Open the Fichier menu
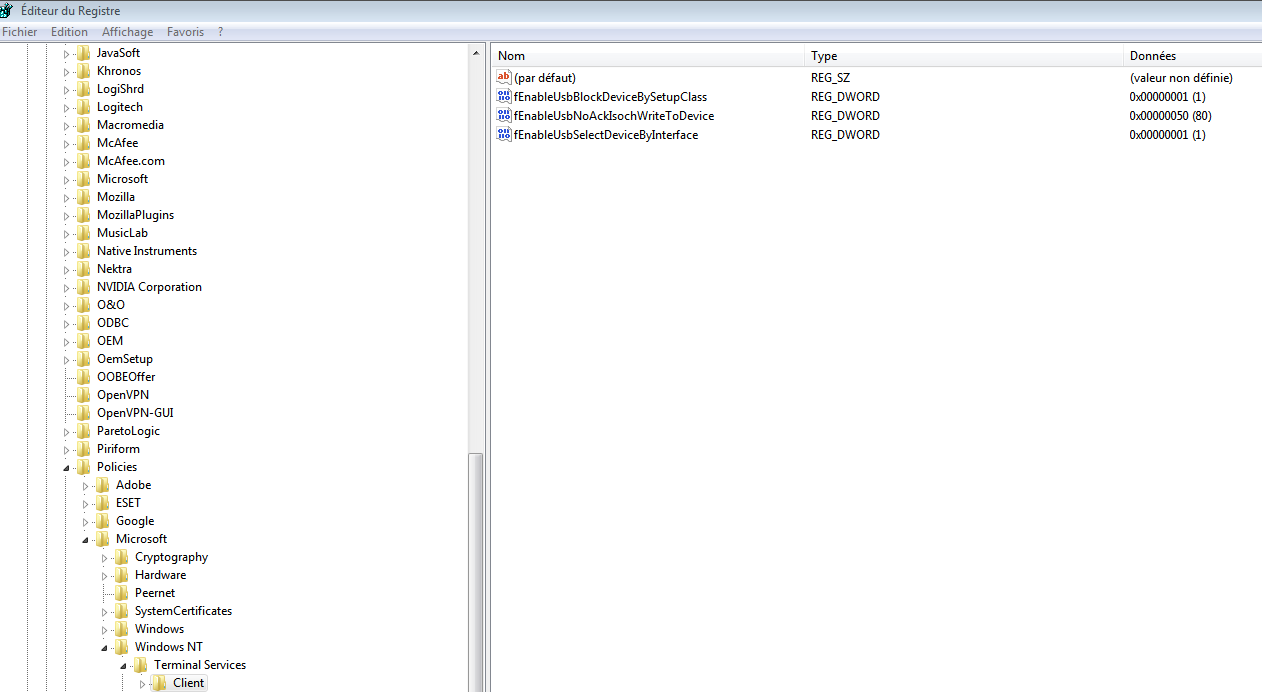Screen dimensions: 1262x692 [x=19, y=31]
